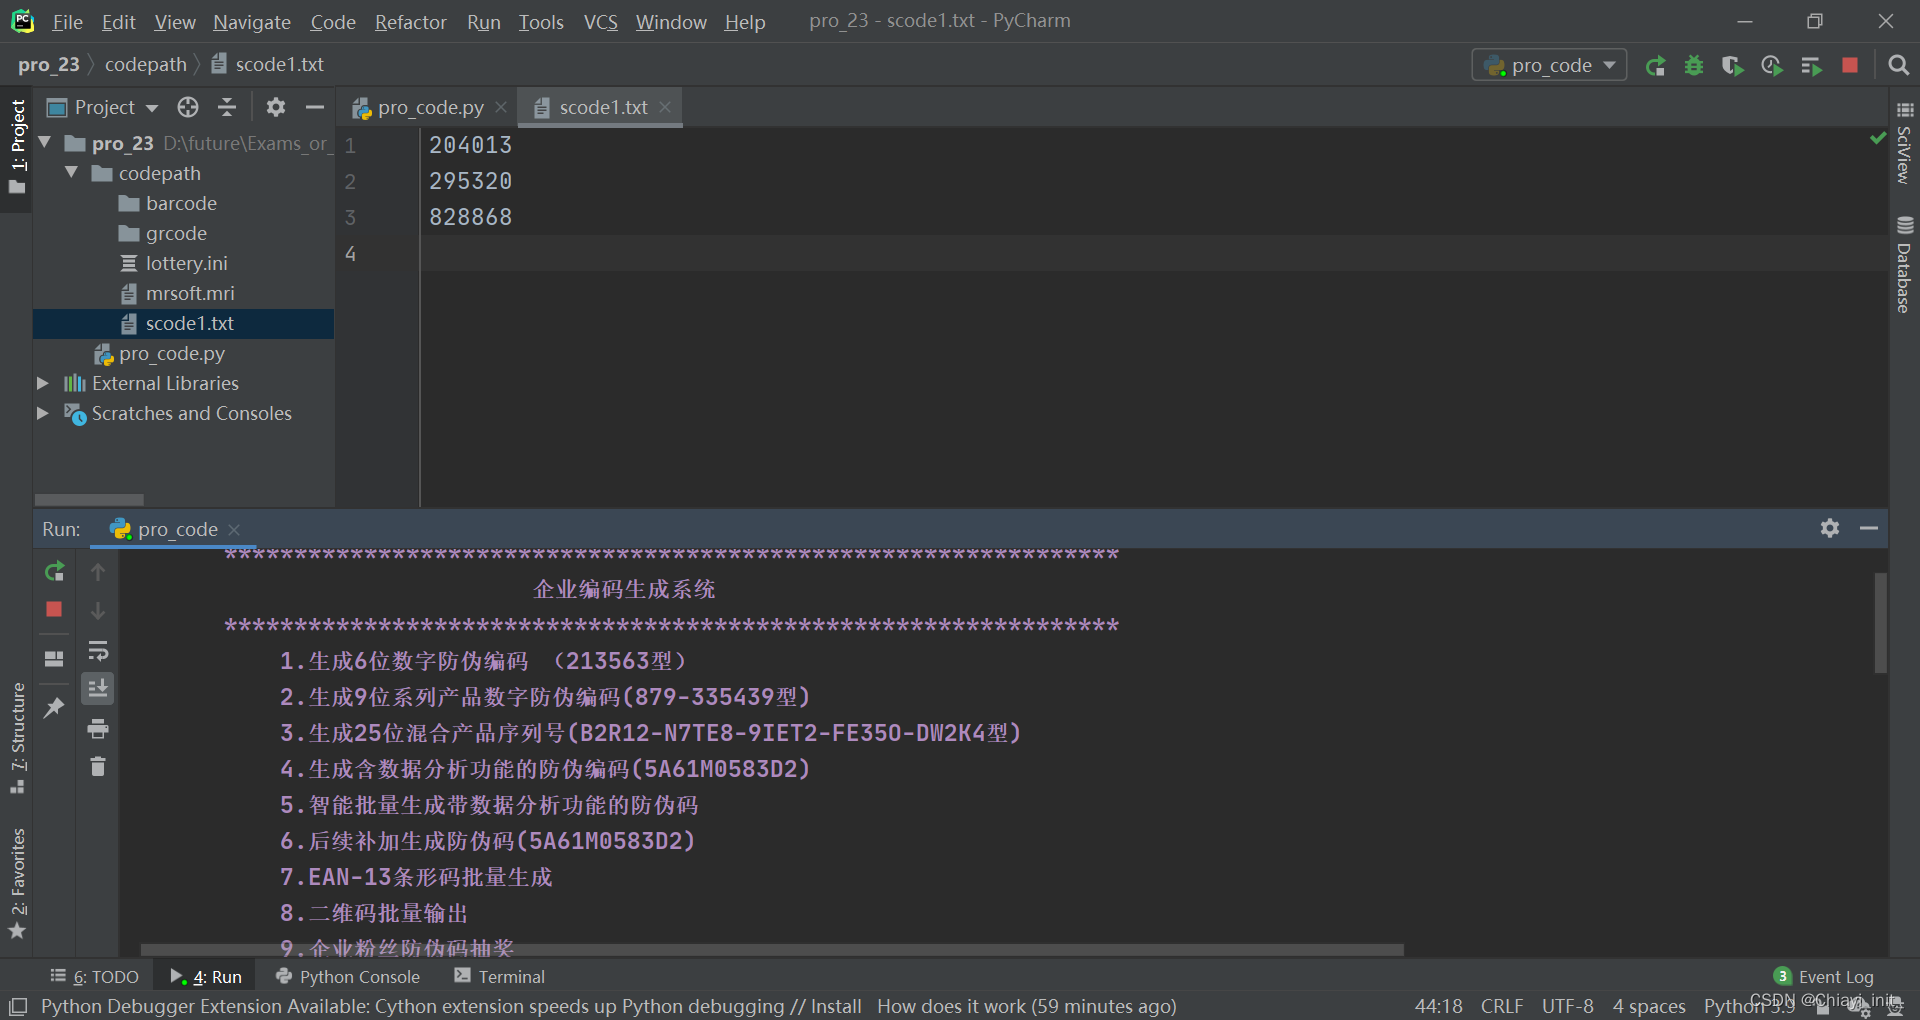The image size is (1920, 1020).
Task: Clear all console output trash icon
Action: [98, 766]
